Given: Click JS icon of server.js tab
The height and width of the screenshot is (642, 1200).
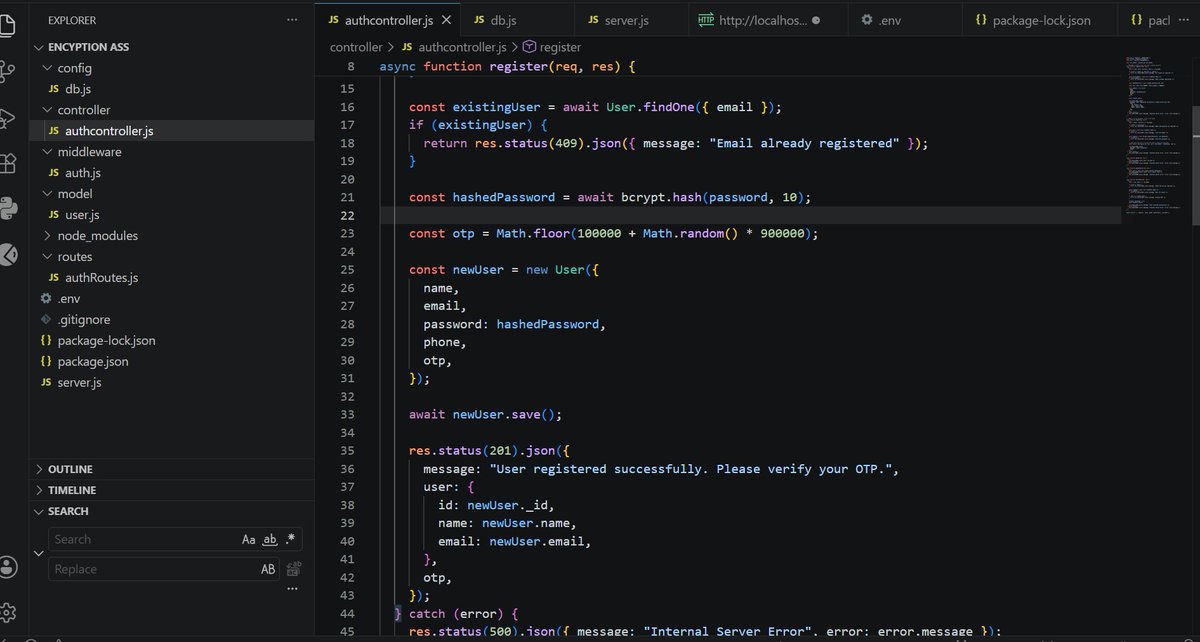Looking at the screenshot, I should [x=594, y=20].
